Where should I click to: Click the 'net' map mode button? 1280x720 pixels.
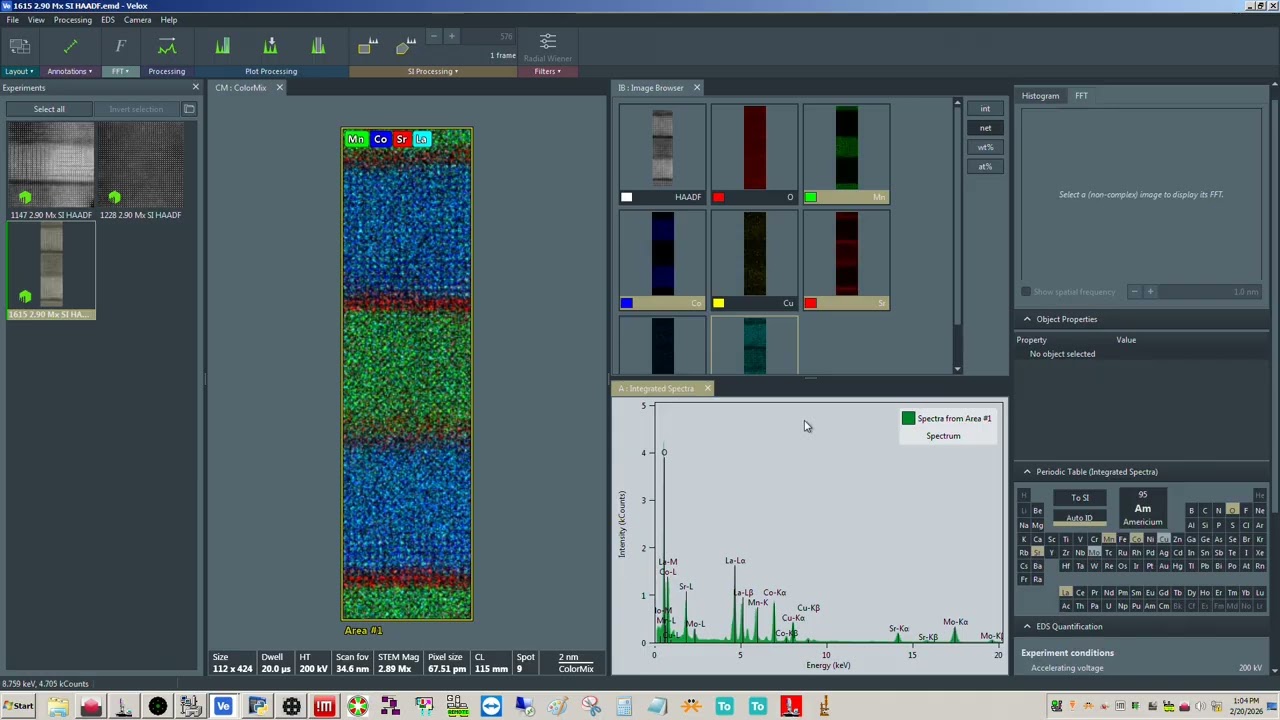pos(985,128)
